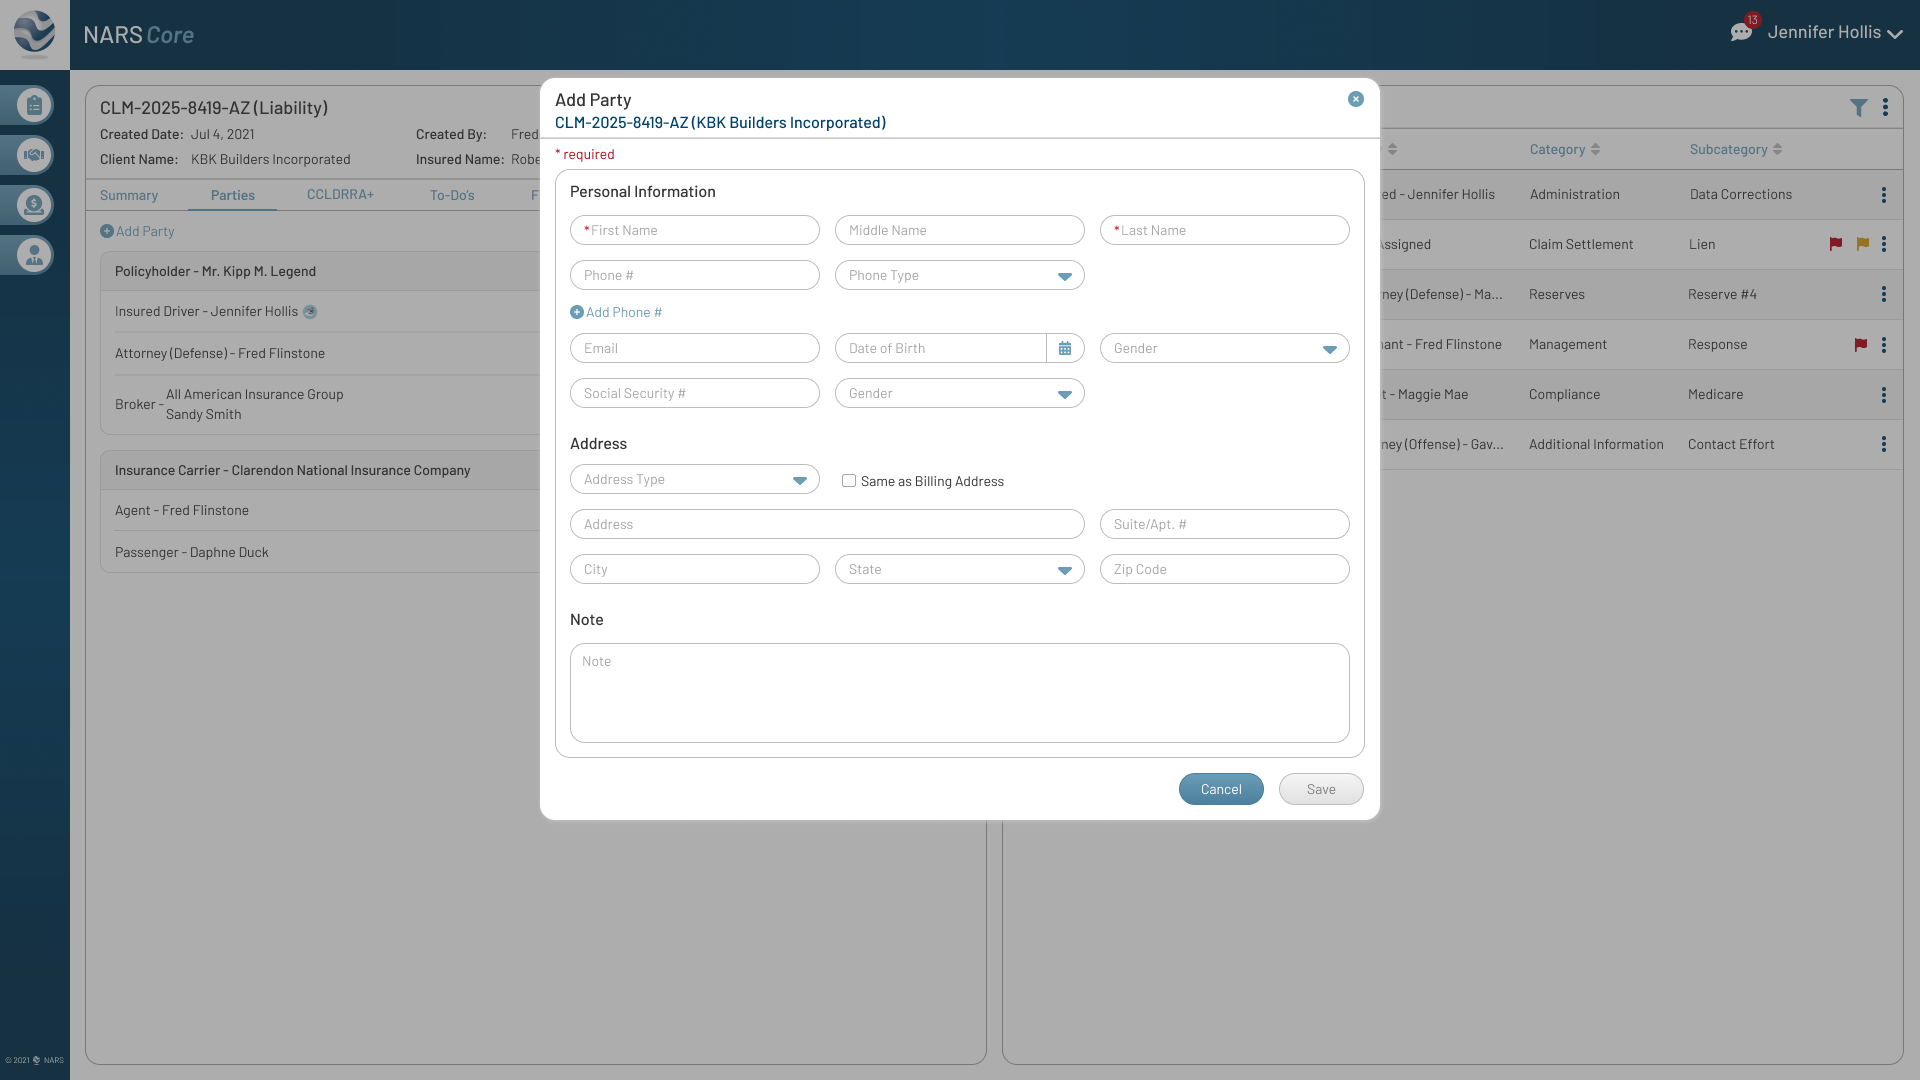Click inside the Note text area
Image resolution: width=1920 pixels, height=1080 pixels.
pos(959,692)
